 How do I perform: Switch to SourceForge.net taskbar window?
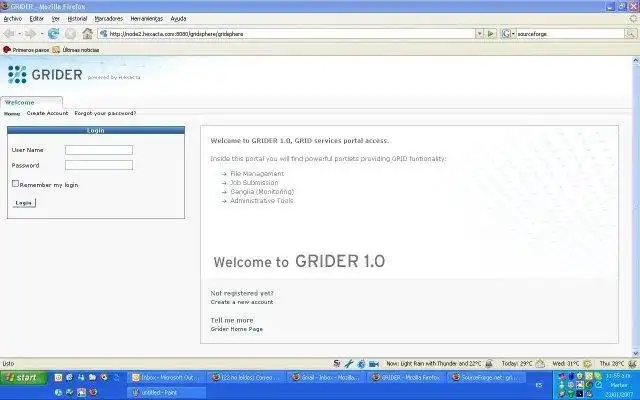pos(488,378)
